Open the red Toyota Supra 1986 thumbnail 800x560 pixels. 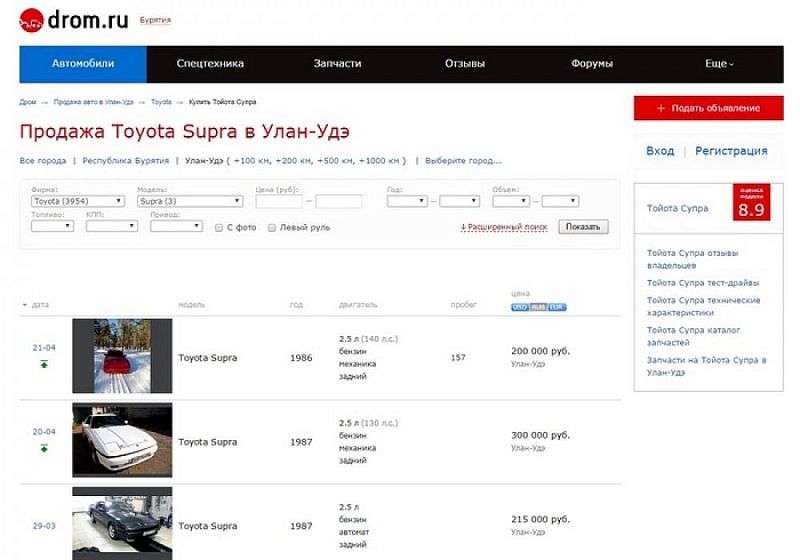click(x=122, y=356)
